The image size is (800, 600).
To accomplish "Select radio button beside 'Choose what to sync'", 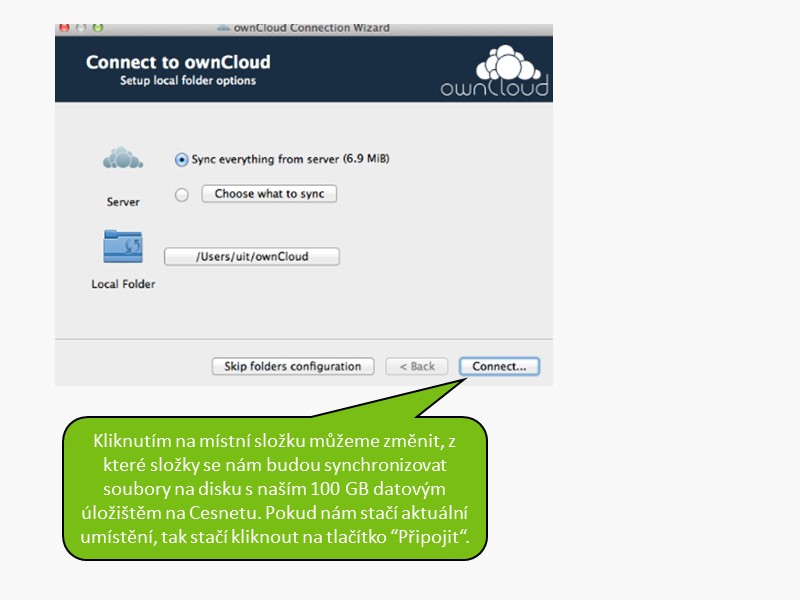I will (x=181, y=195).
